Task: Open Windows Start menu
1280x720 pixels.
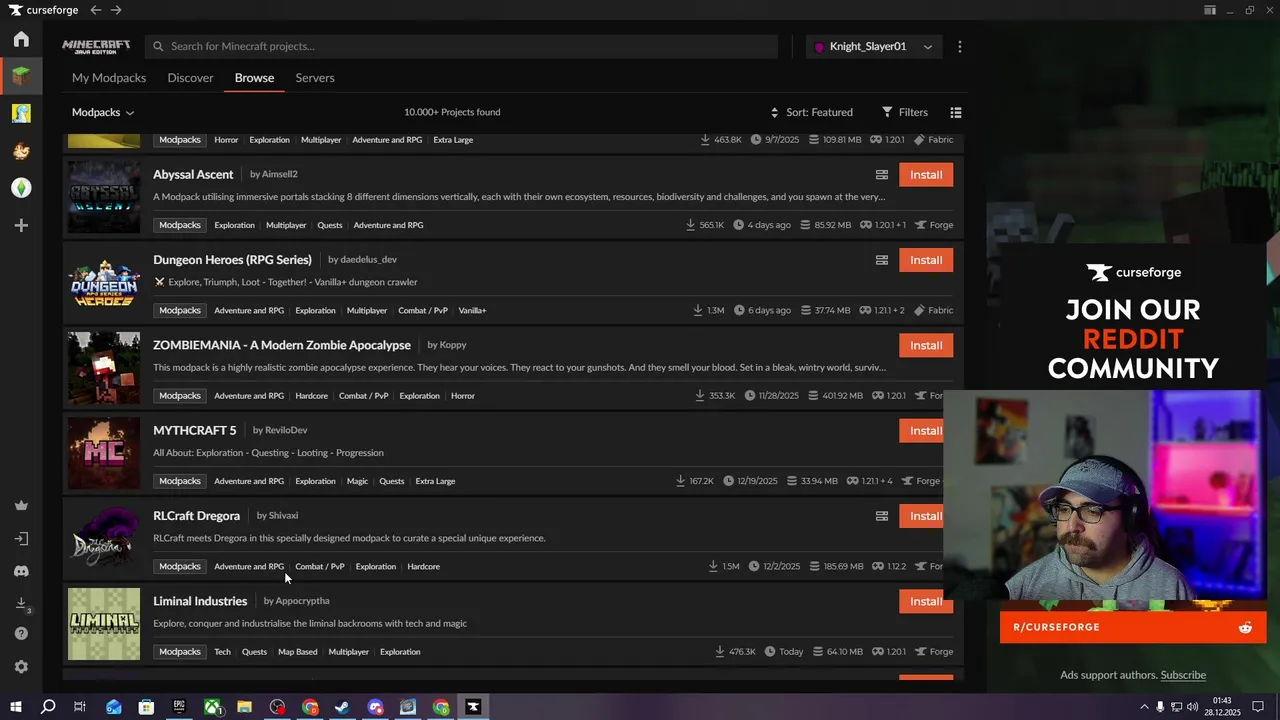Action: click(15, 706)
